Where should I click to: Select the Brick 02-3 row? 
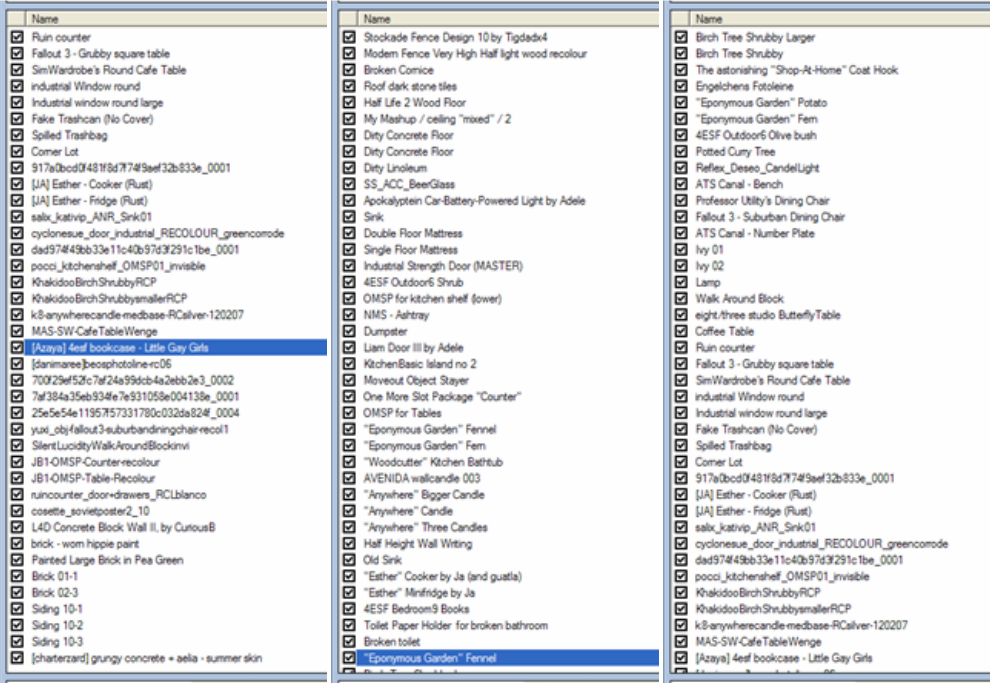pos(55,593)
